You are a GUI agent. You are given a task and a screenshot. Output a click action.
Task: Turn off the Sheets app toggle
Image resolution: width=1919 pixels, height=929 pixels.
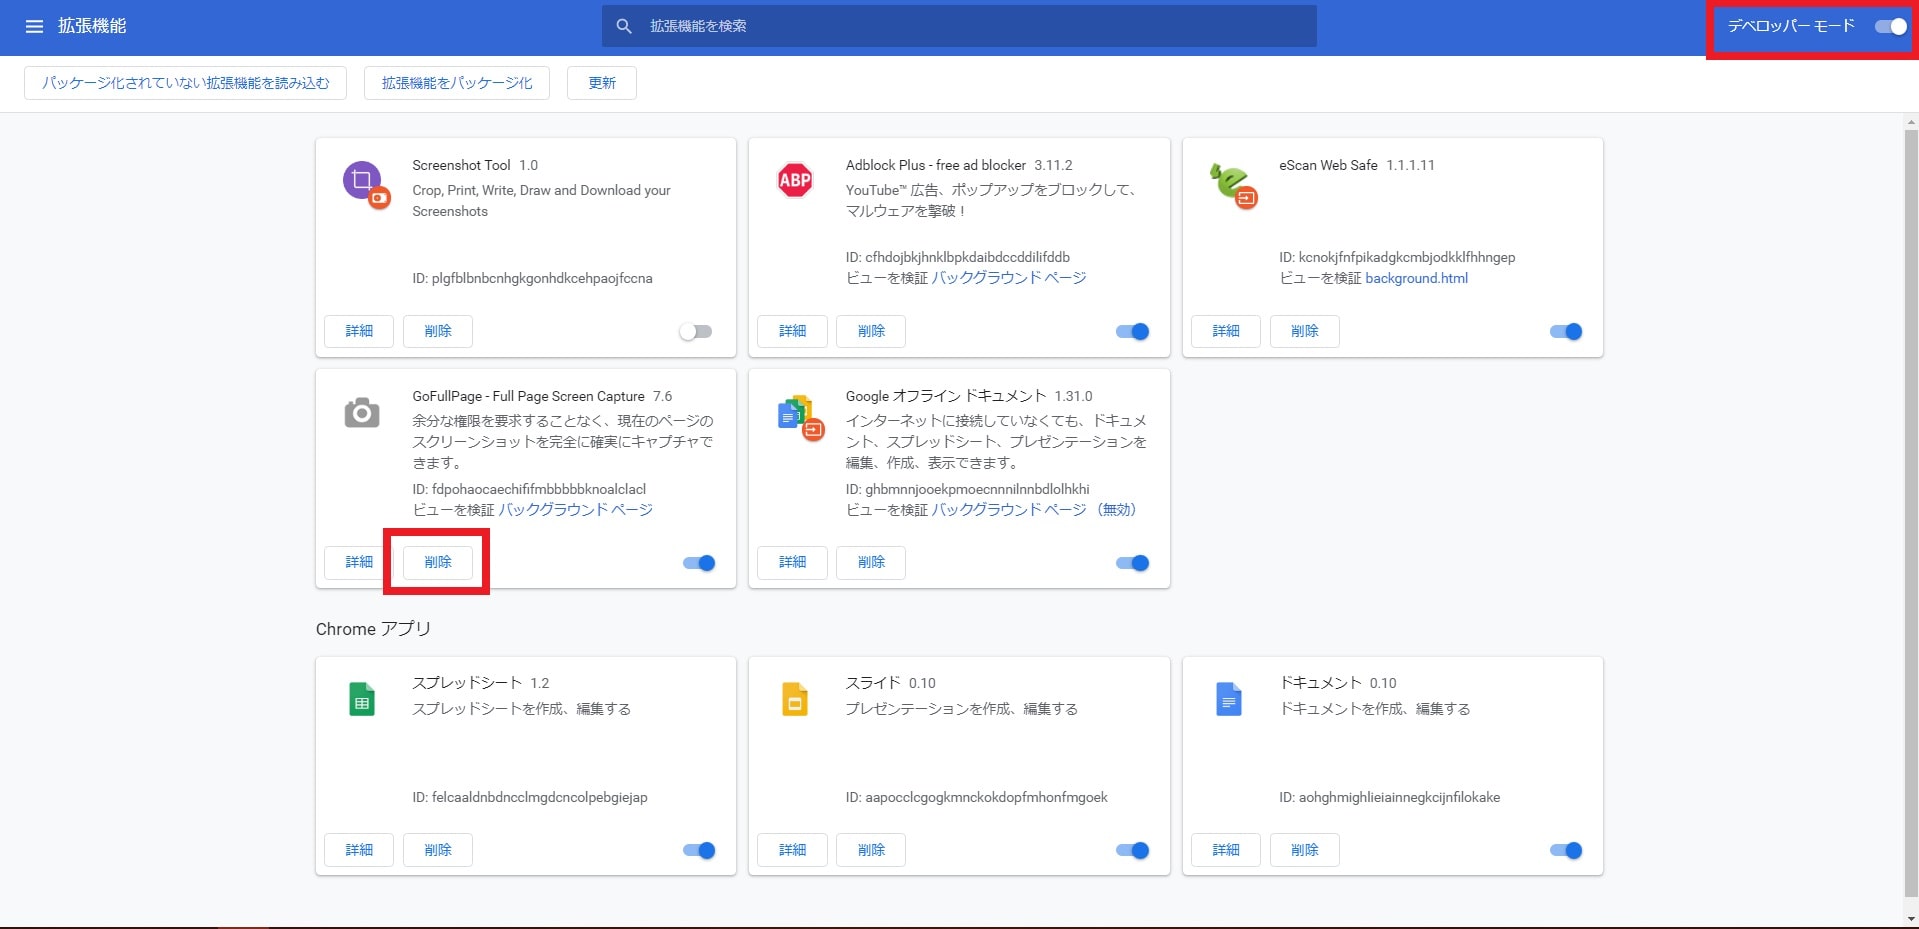tap(699, 851)
